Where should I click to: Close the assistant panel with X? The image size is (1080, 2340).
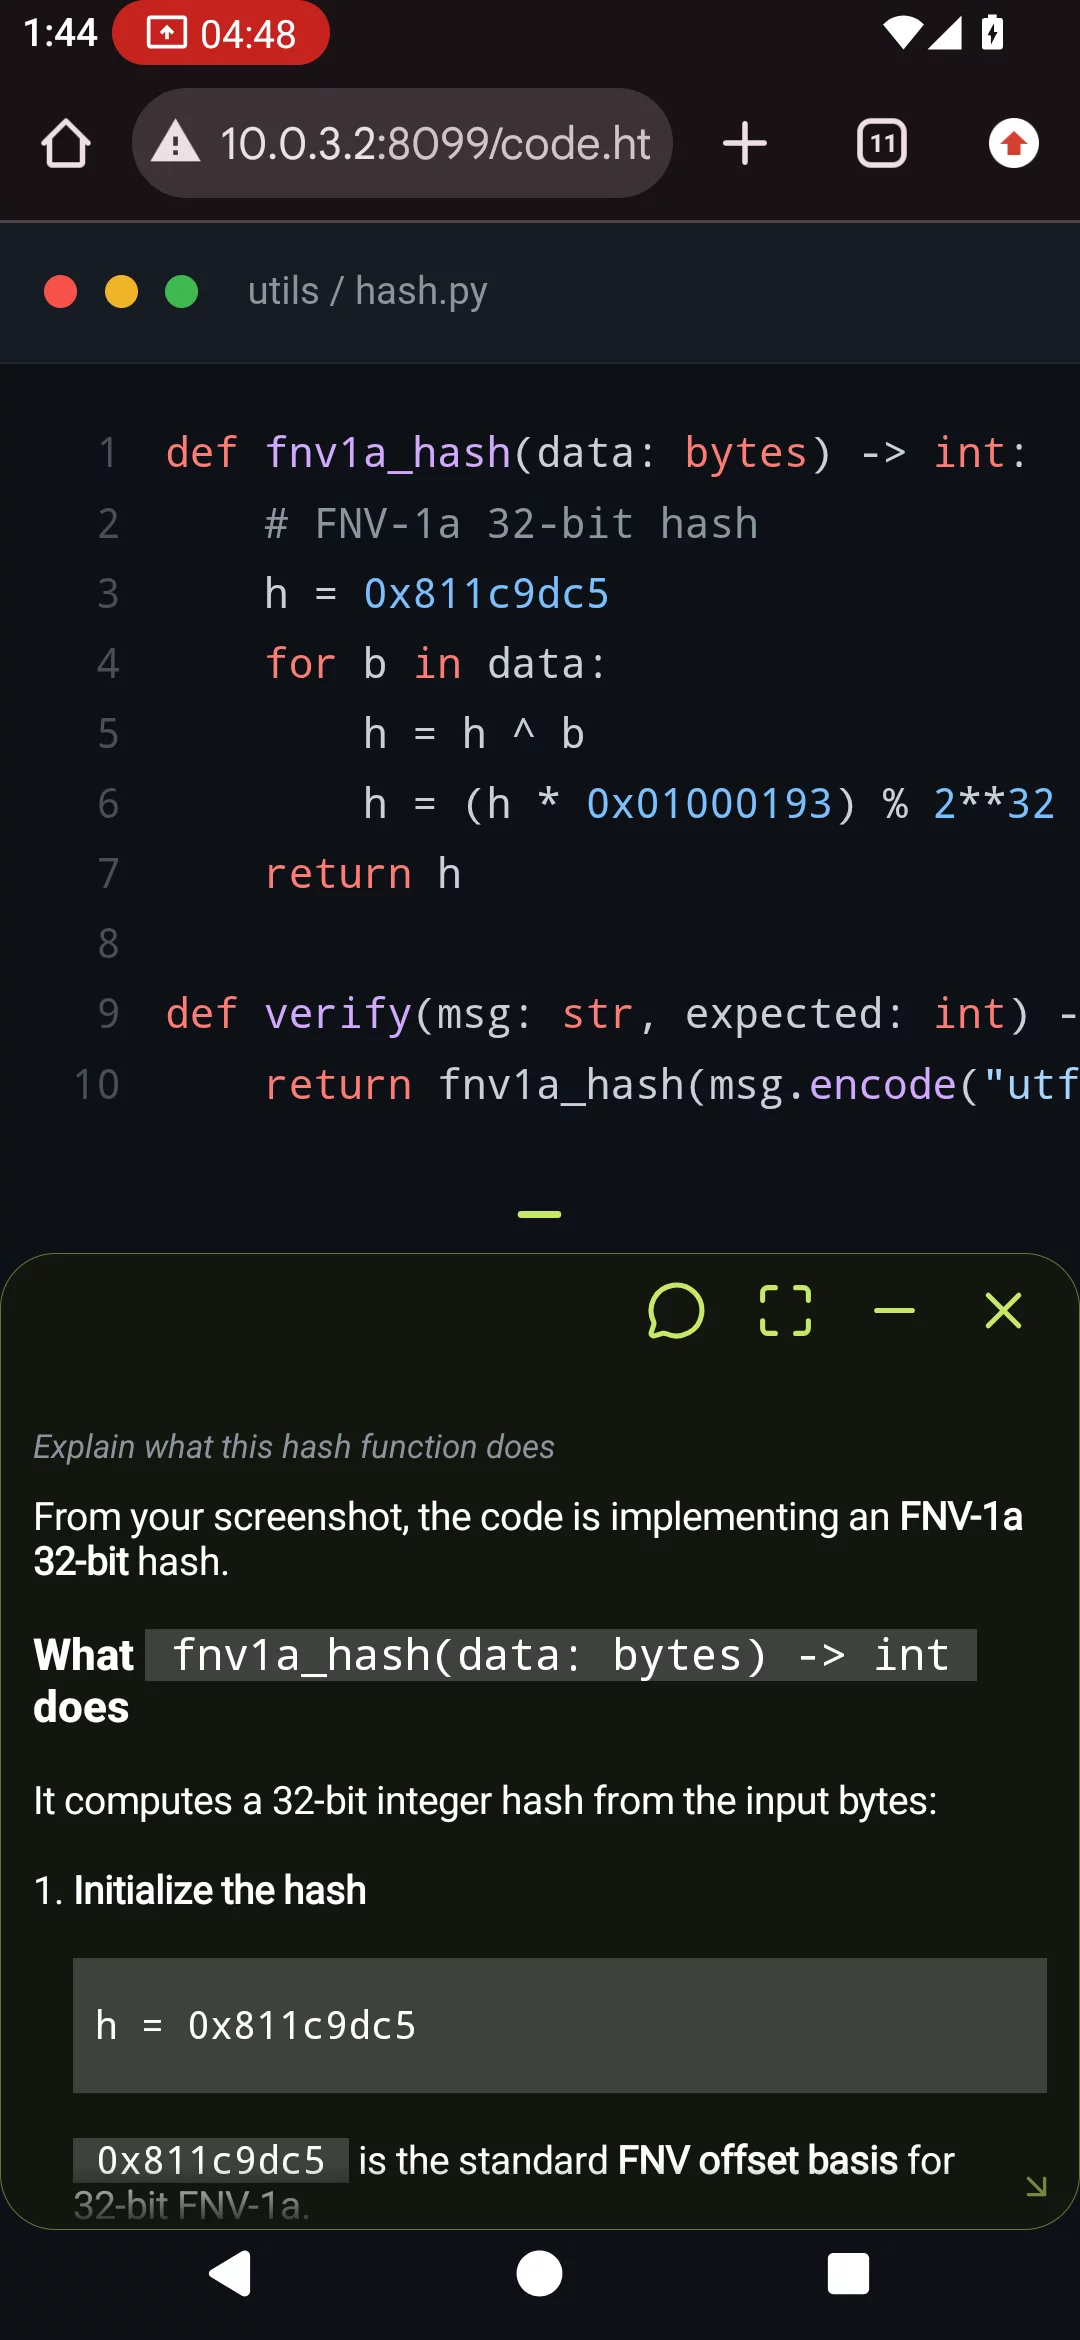tap(1003, 1310)
